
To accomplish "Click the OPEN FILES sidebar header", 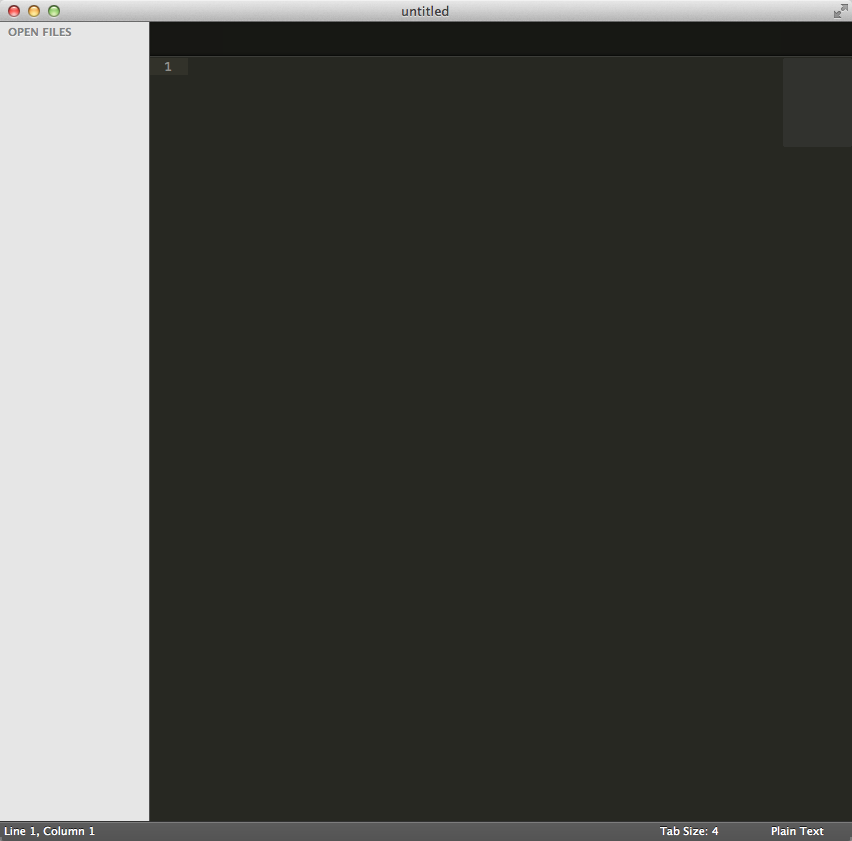I will [40, 32].
